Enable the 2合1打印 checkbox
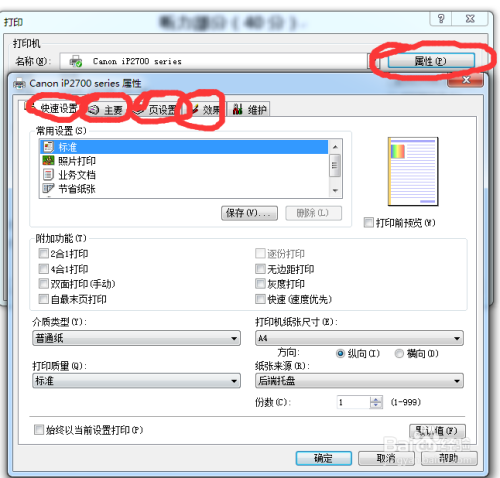This screenshot has height=478, width=500. click(x=43, y=254)
